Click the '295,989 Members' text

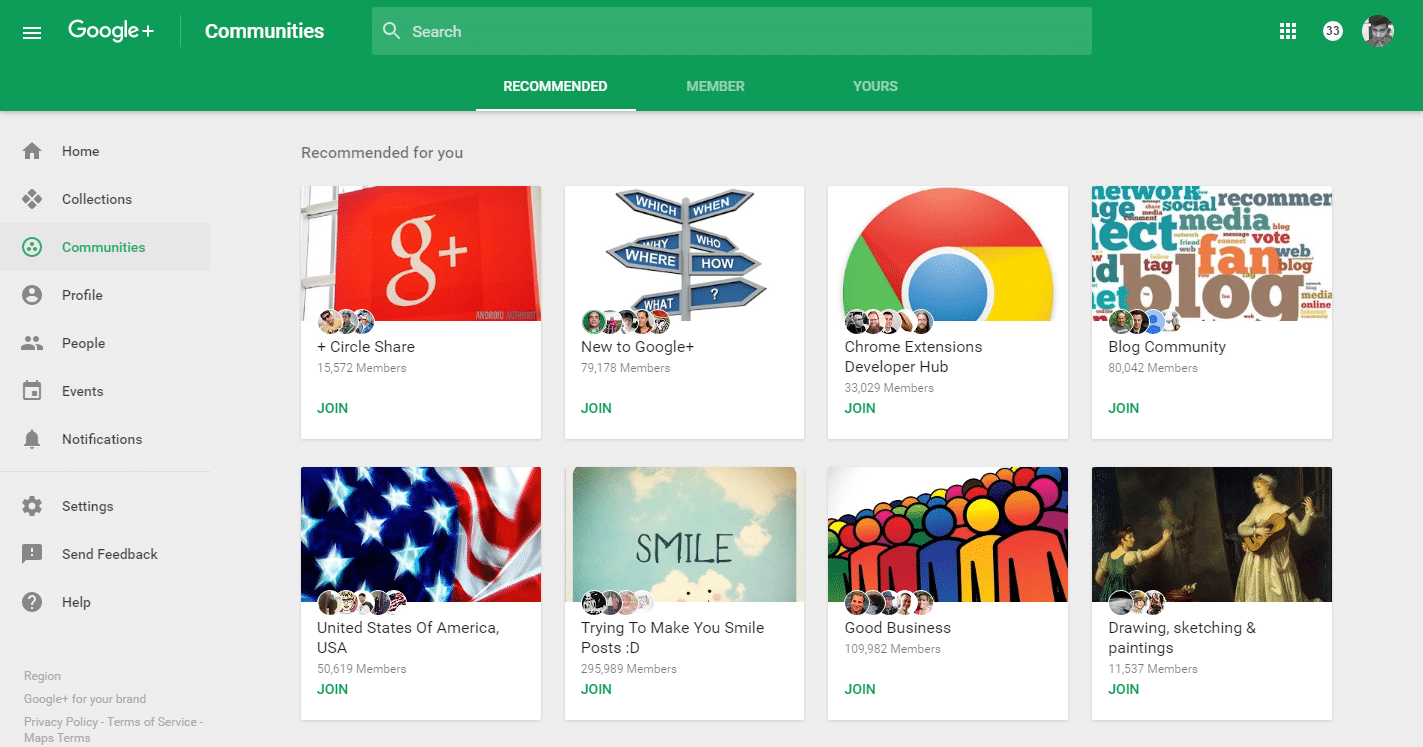coord(629,669)
